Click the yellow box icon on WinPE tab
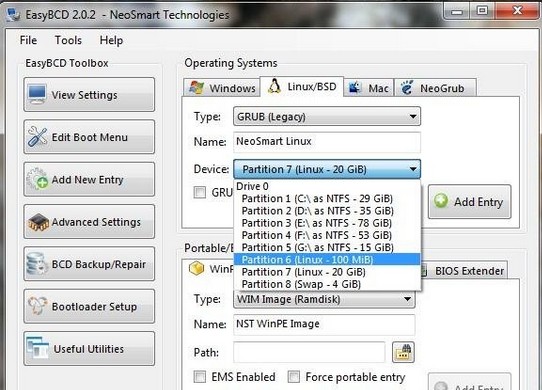The image size is (542, 390). [x=196, y=268]
